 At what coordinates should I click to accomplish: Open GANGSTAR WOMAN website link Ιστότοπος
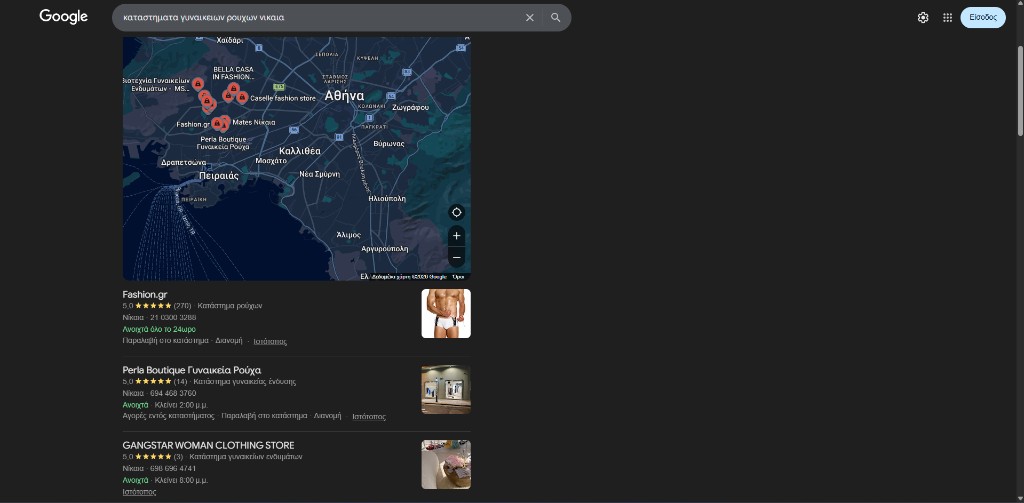tap(139, 492)
